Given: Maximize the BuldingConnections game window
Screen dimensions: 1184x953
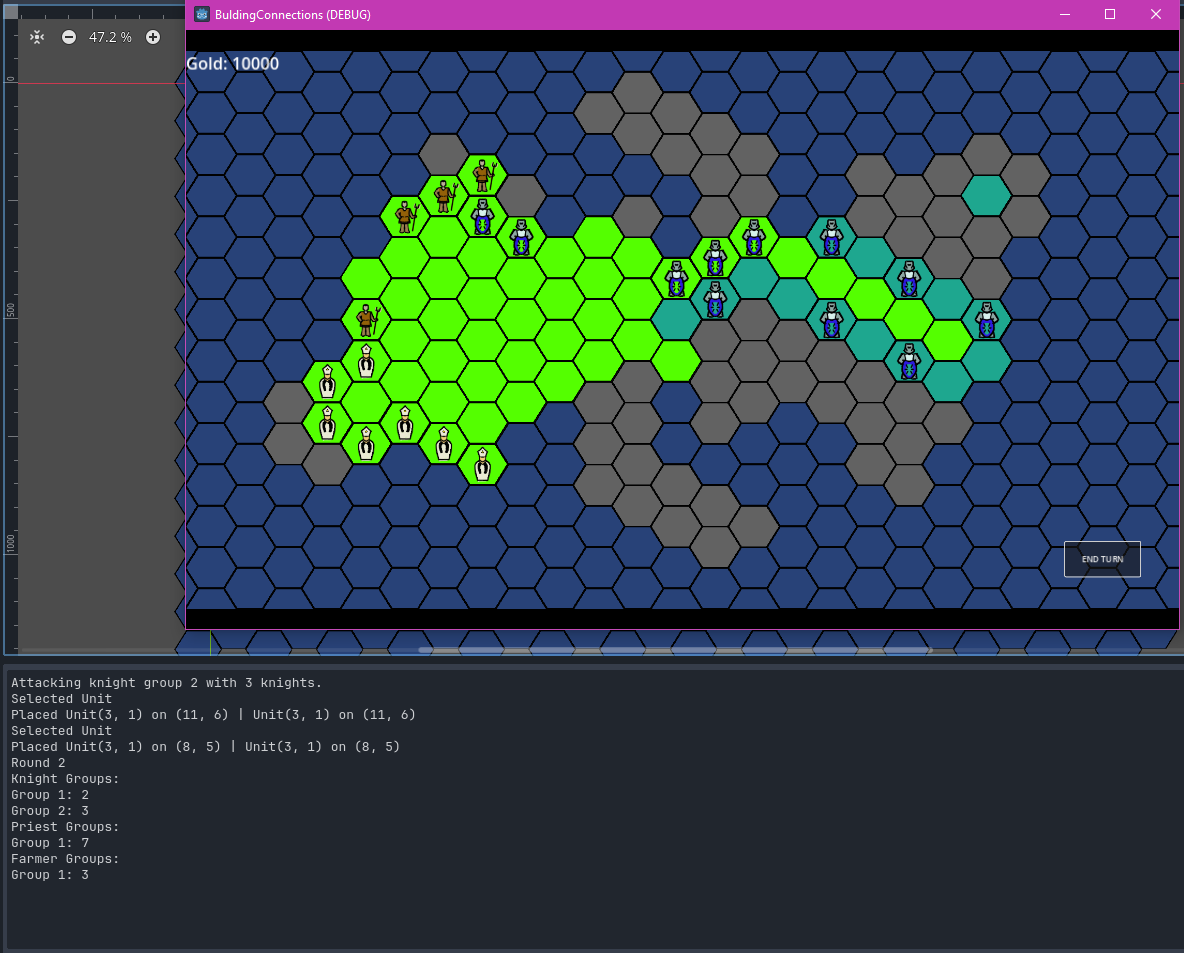Looking at the screenshot, I should [x=1110, y=14].
